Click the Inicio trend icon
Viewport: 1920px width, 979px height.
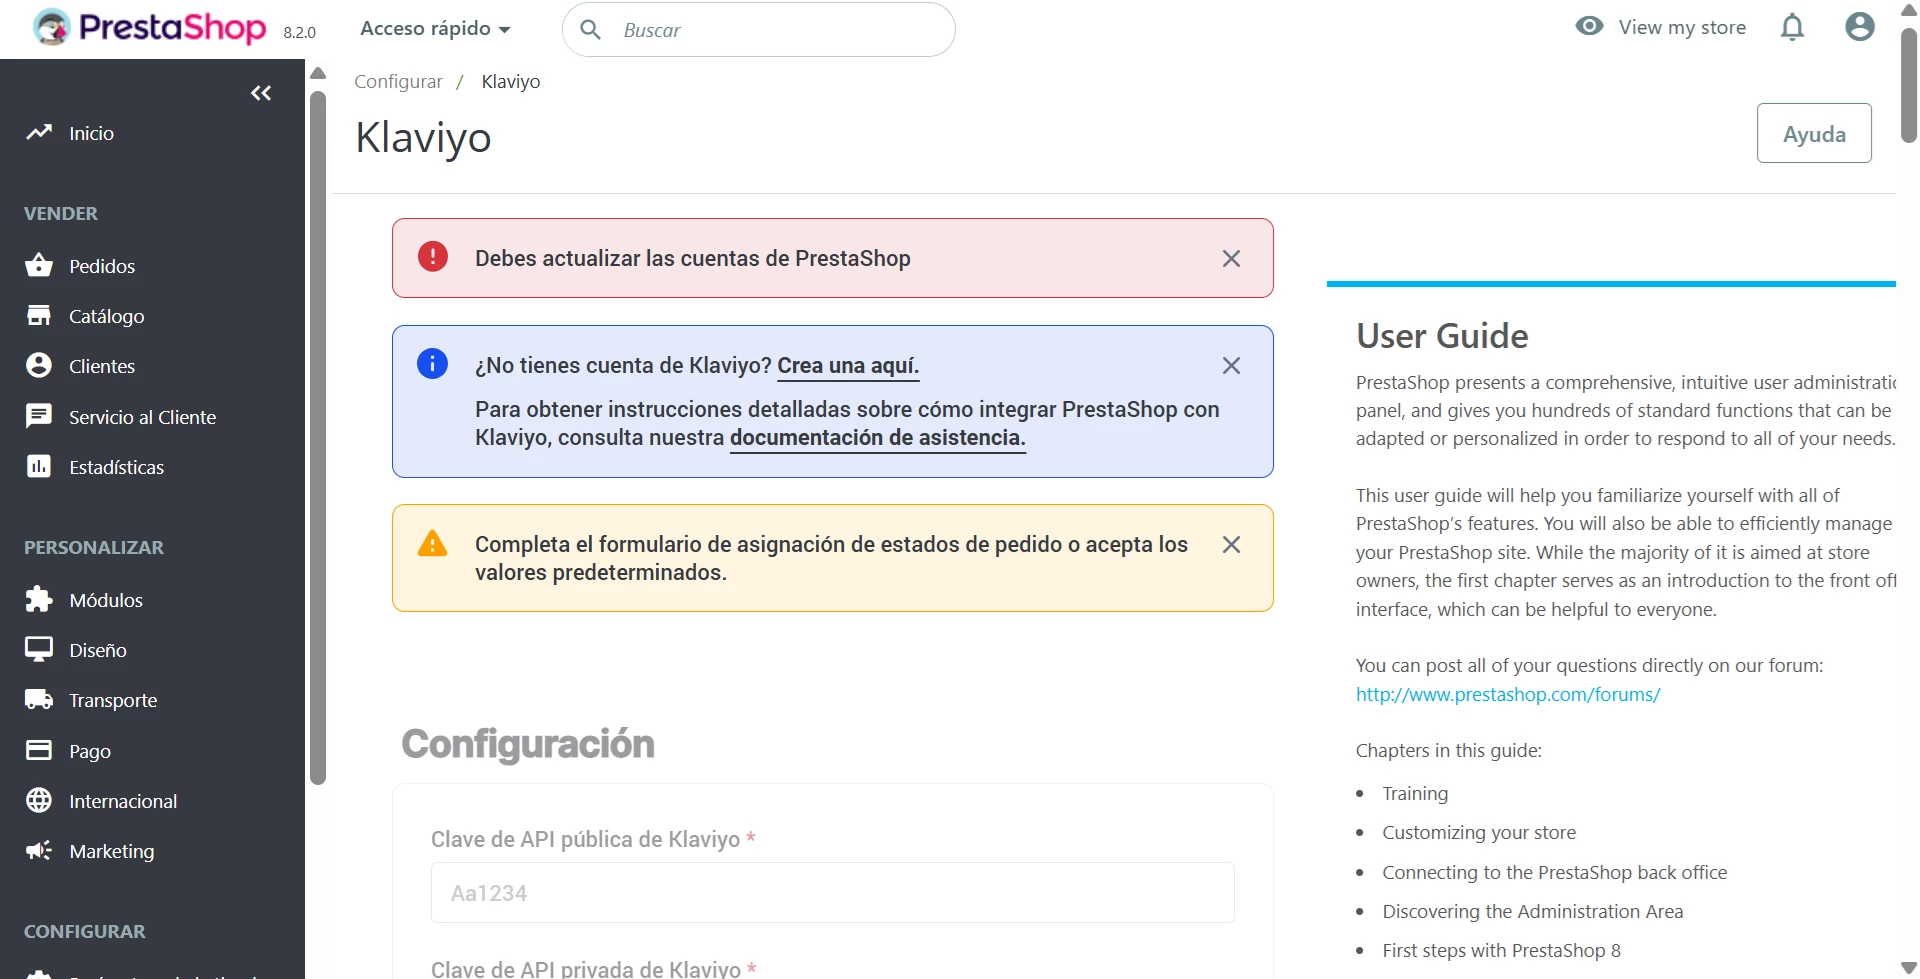(x=39, y=132)
